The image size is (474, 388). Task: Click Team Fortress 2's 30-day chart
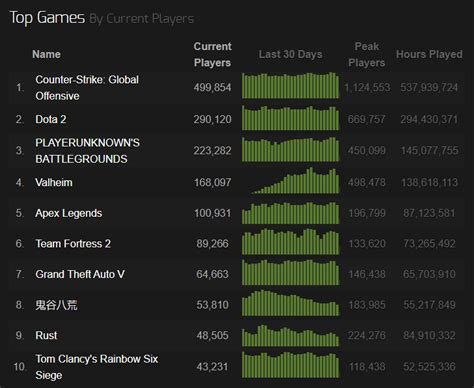coord(290,242)
